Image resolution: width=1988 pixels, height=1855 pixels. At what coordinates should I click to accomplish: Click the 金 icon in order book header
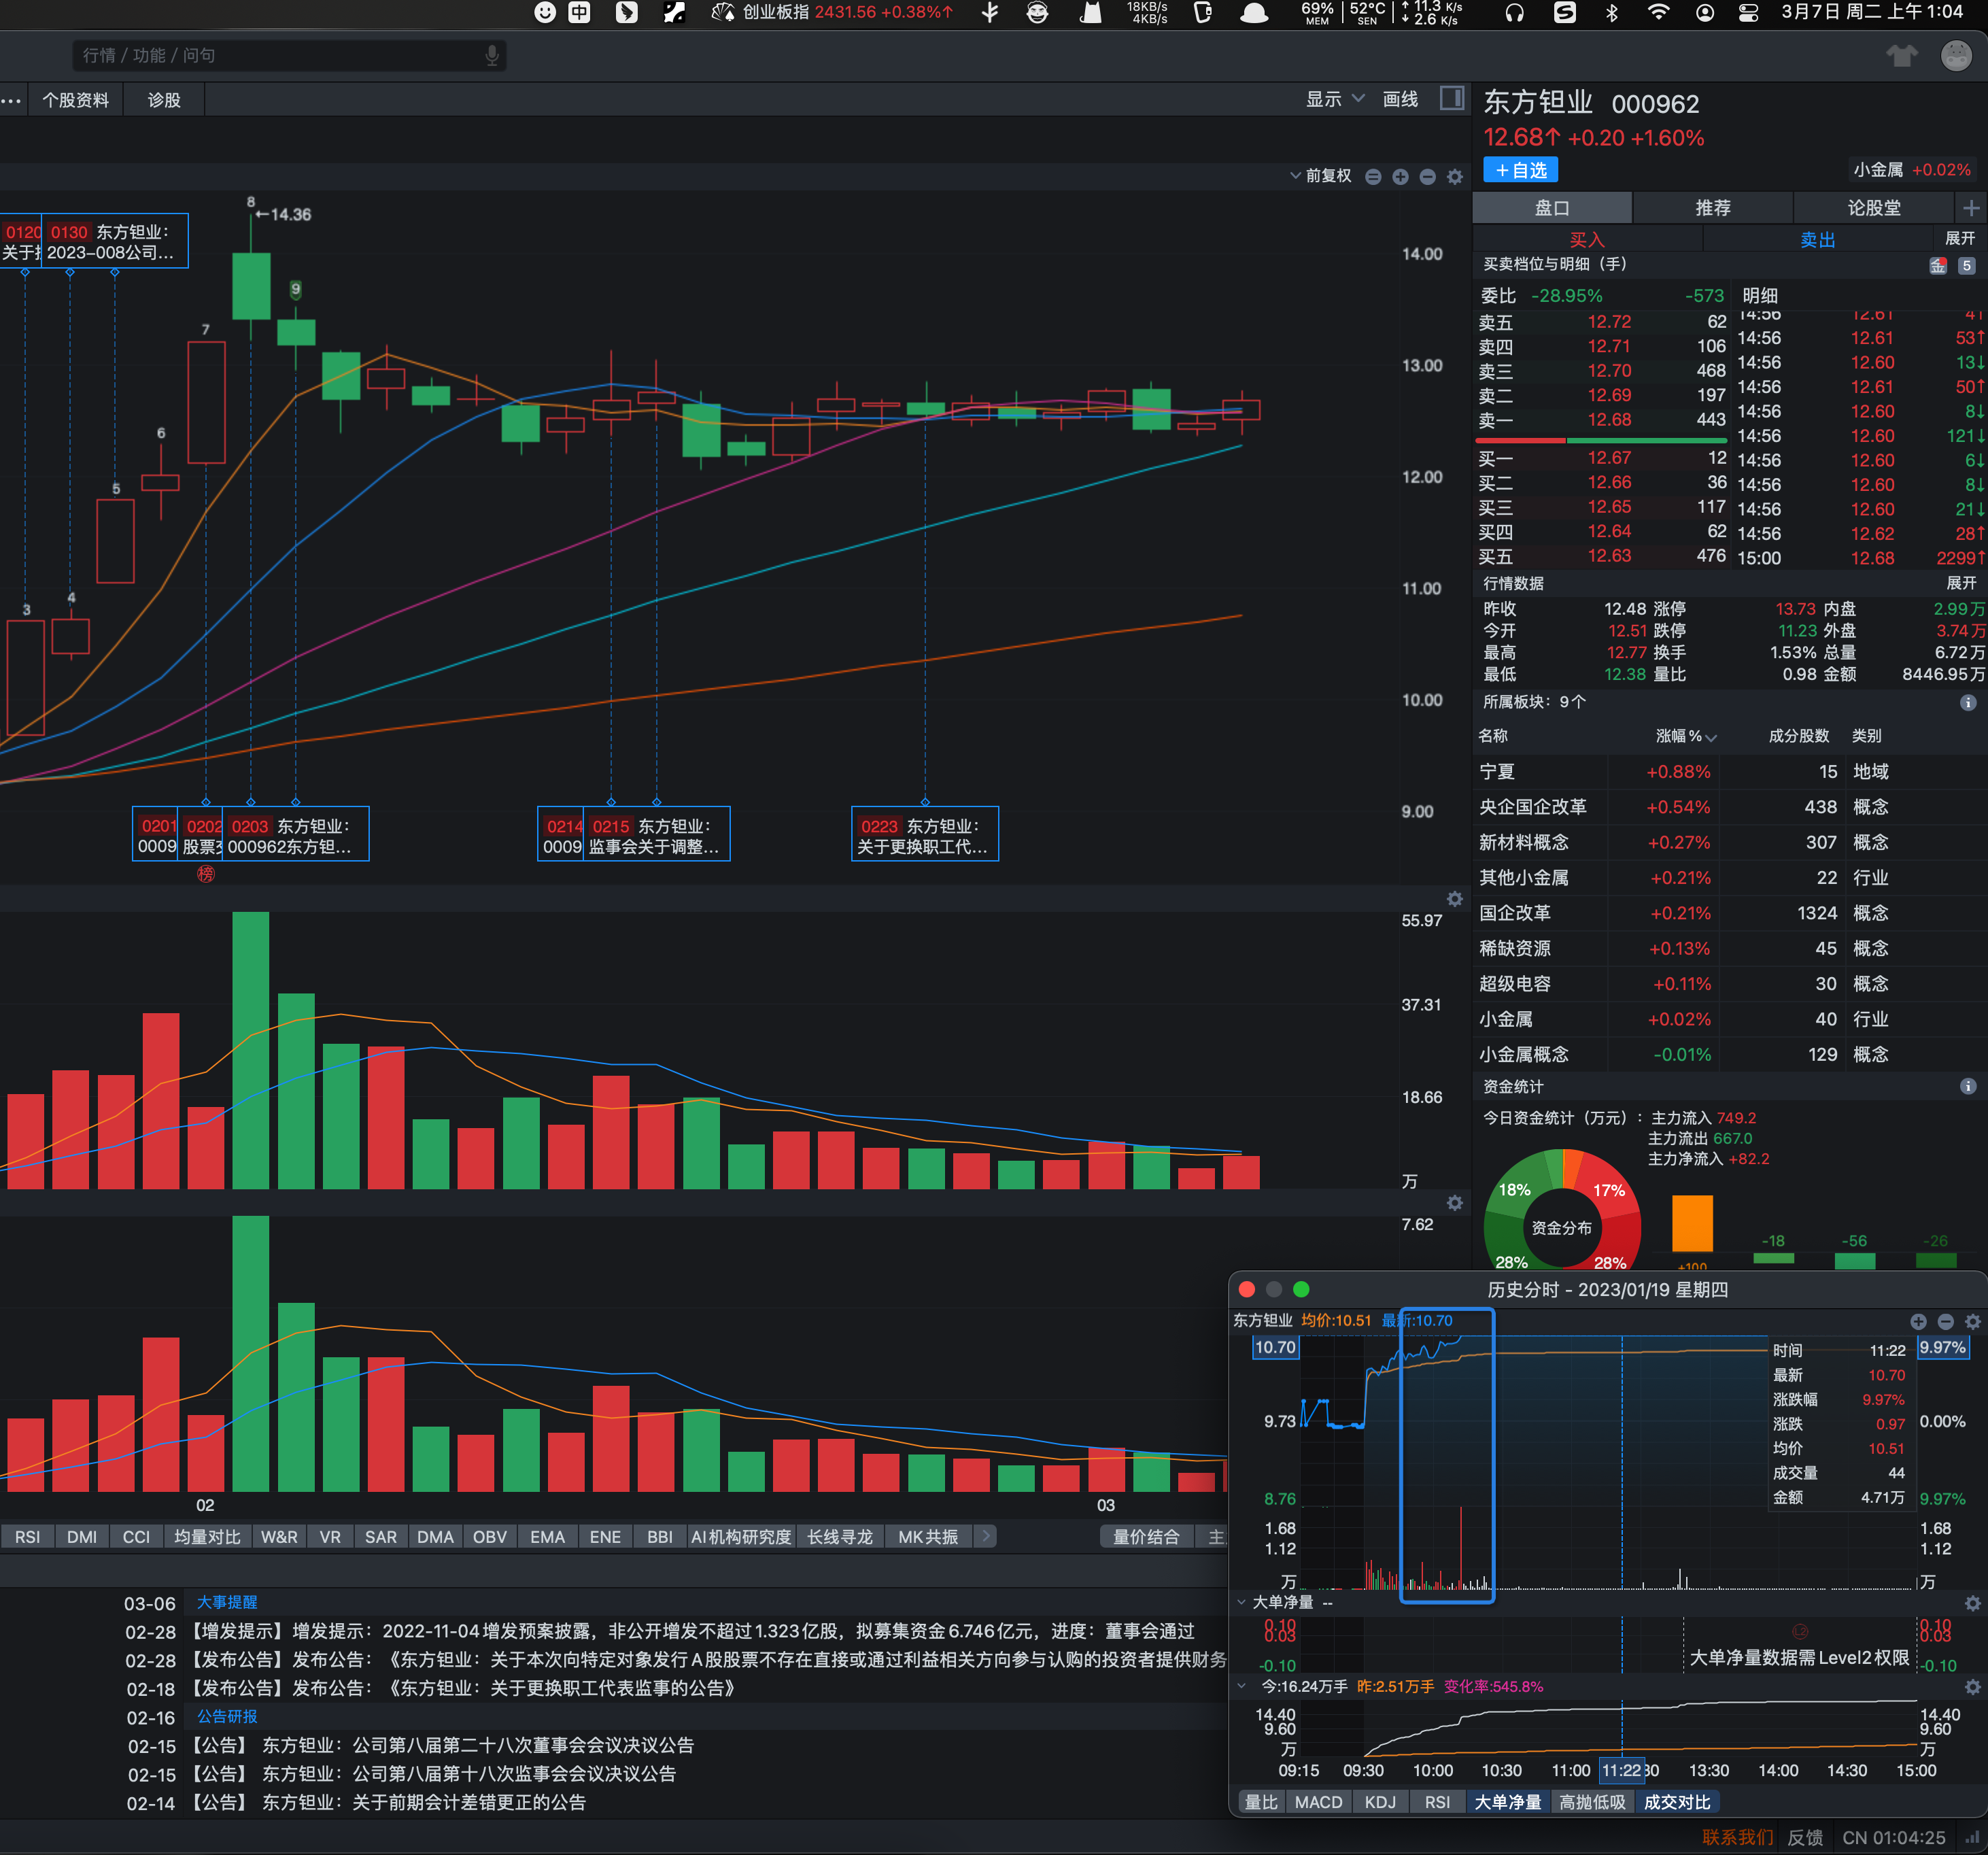click(1937, 266)
